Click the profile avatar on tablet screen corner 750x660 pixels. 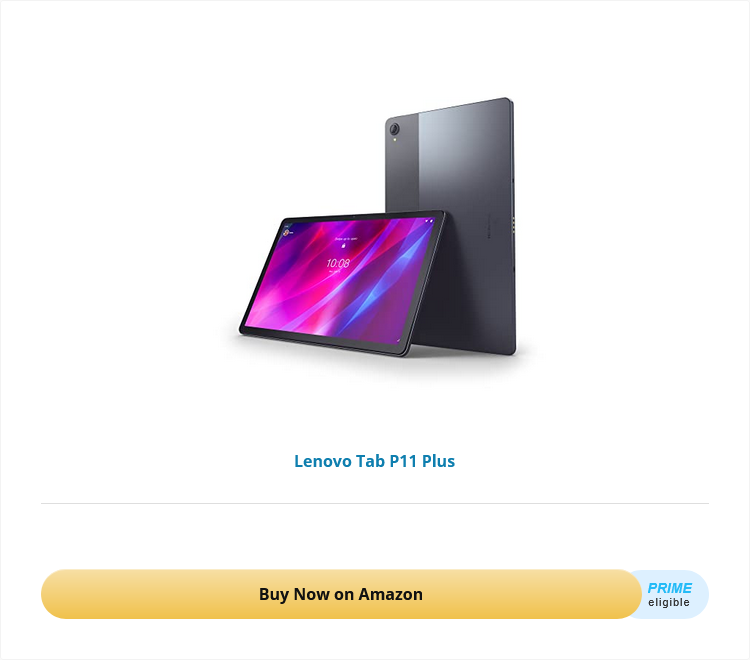(x=287, y=232)
